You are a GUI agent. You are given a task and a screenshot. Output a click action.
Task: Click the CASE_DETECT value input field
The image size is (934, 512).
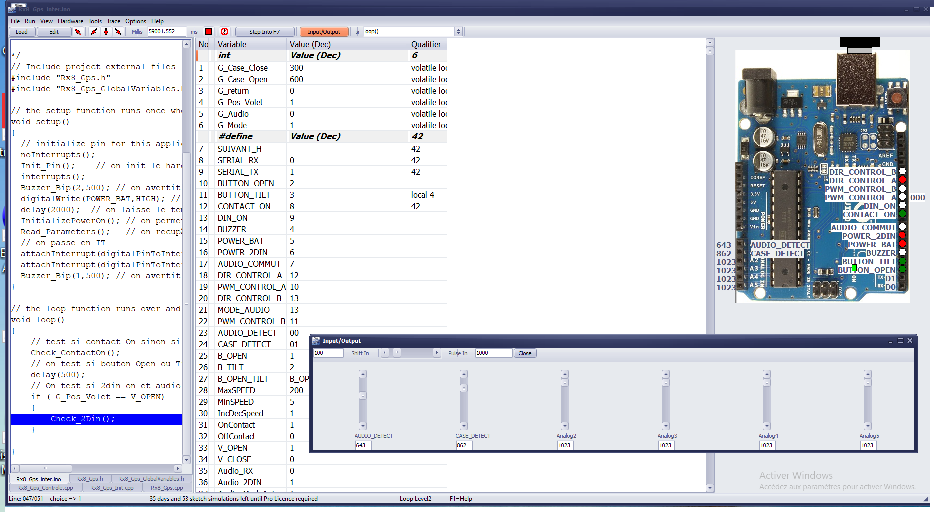tap(464, 445)
